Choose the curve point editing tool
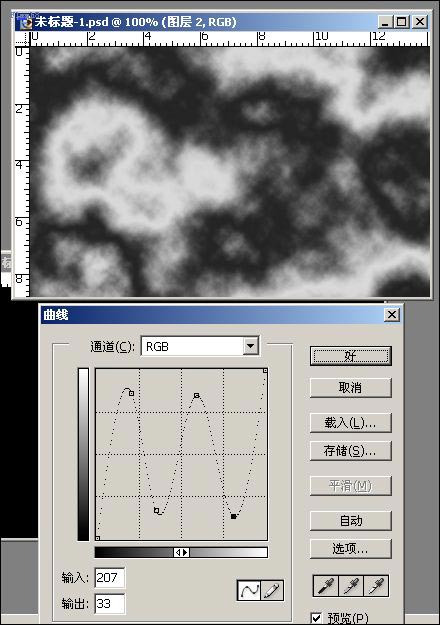Image resolution: width=440 pixels, height=625 pixels. (x=249, y=590)
